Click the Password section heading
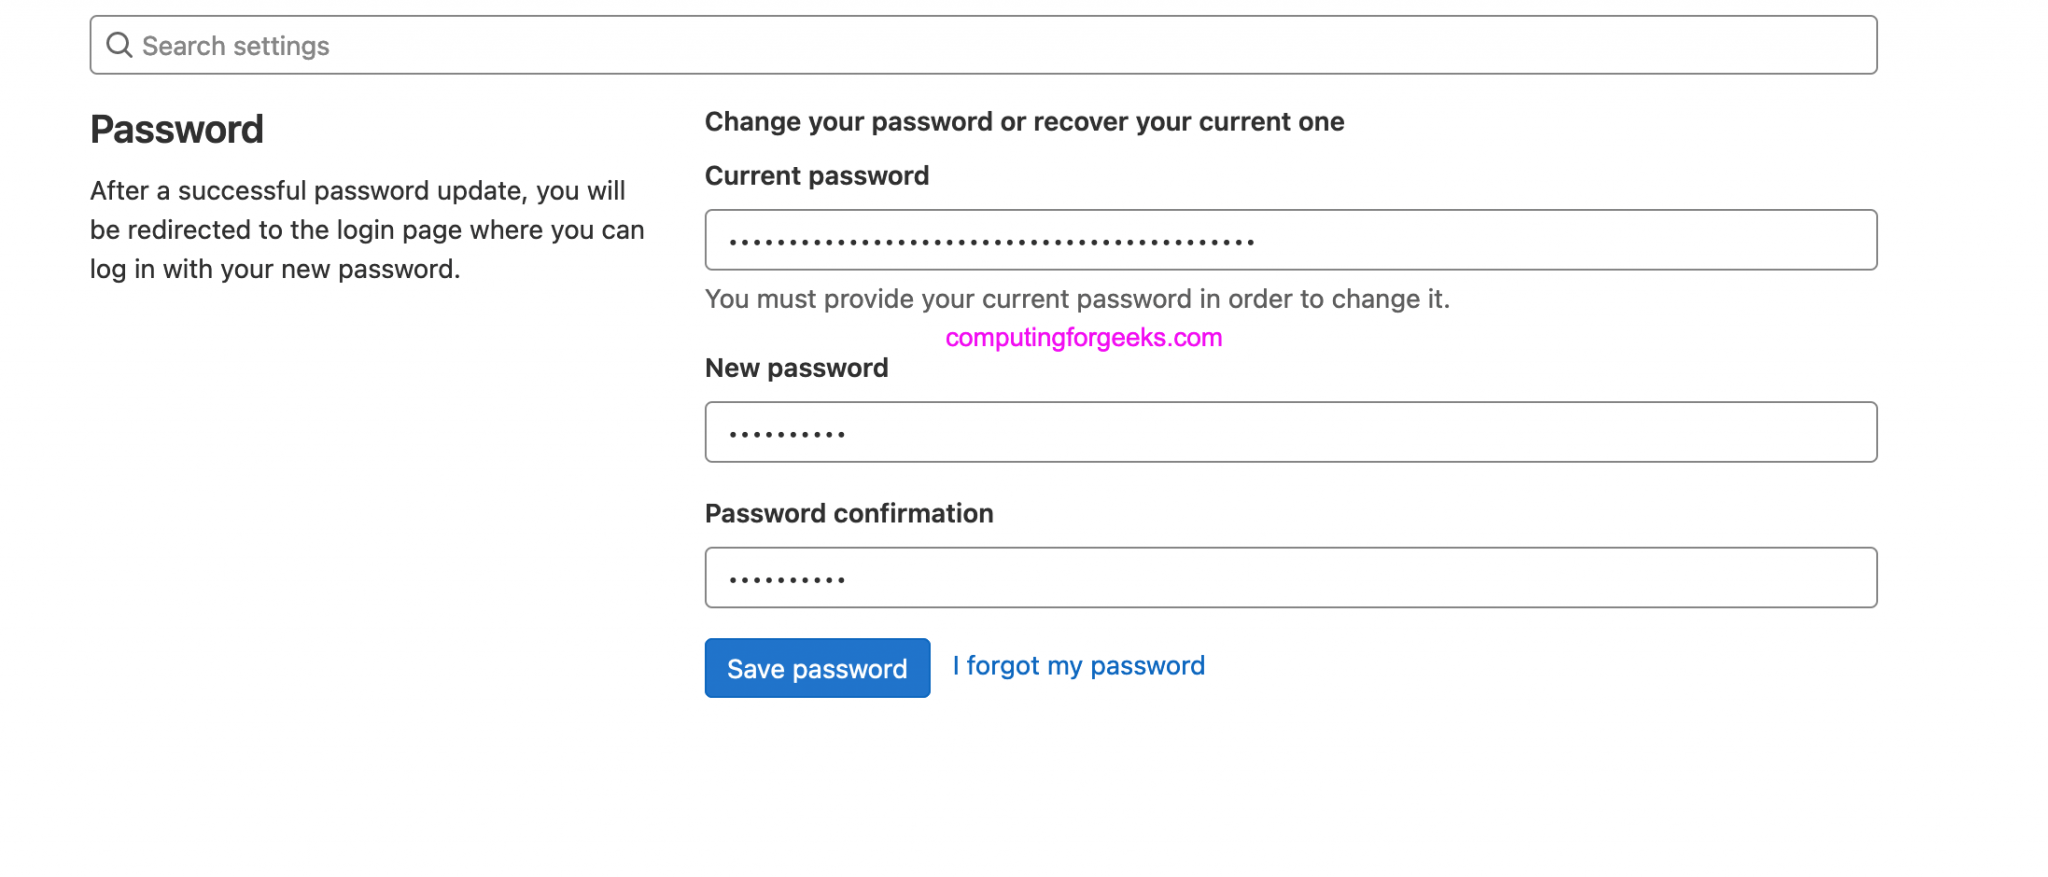Screen dimensions: 2048x877 [177, 130]
